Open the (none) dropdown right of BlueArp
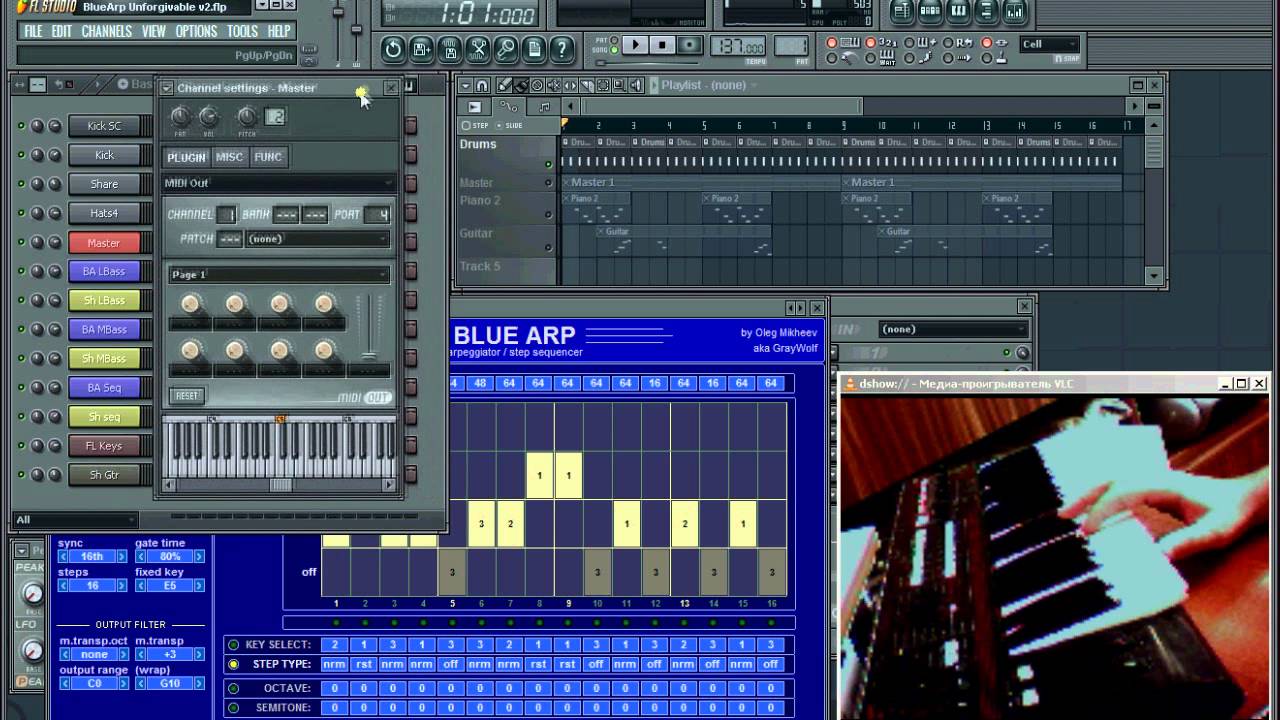Image resolution: width=1280 pixels, height=720 pixels. coord(952,329)
